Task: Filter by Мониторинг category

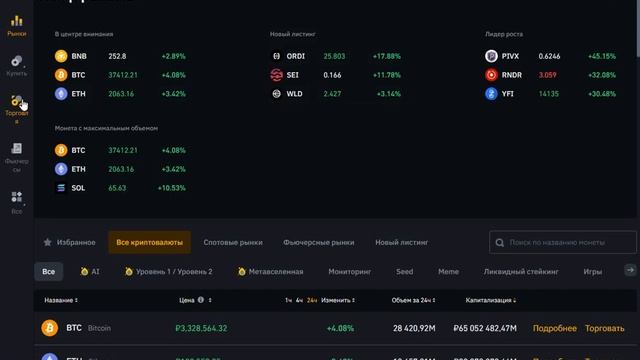Action: pos(350,271)
